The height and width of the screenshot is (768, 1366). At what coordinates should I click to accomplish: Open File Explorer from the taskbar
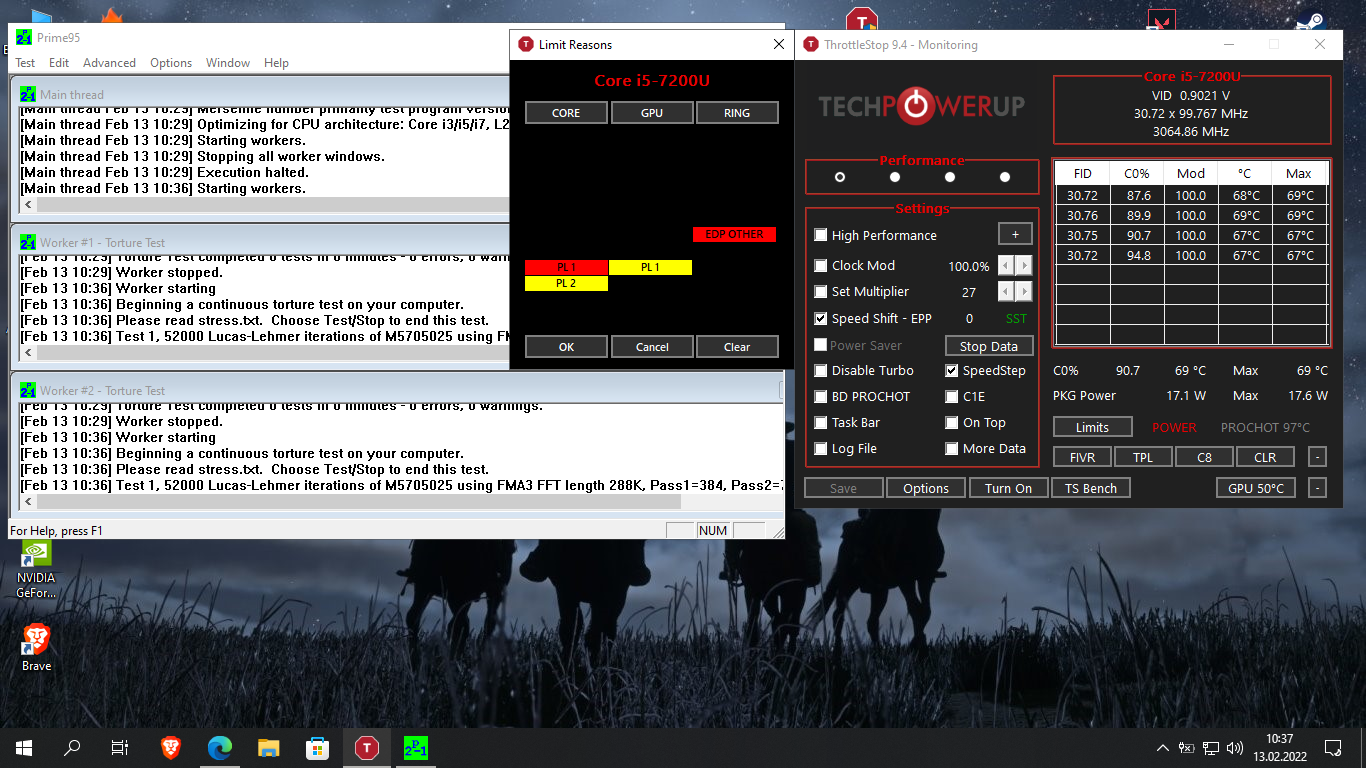point(268,747)
